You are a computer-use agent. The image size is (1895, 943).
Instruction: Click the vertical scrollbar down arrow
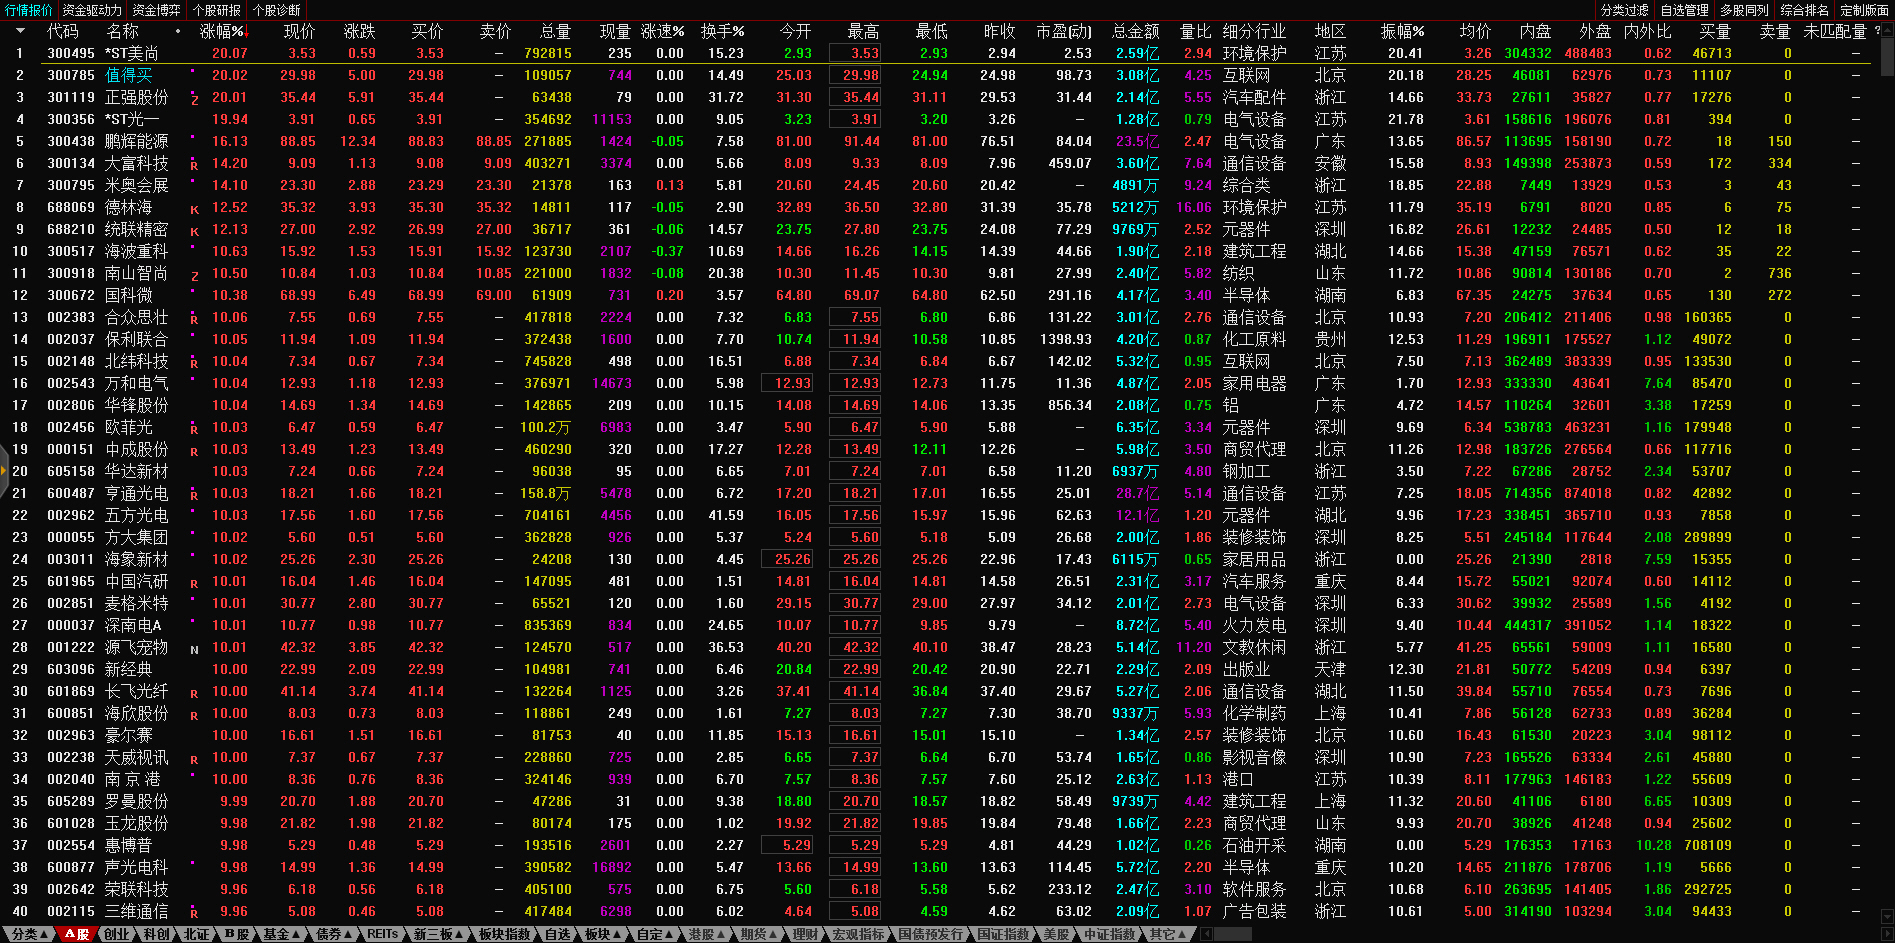[1886, 916]
